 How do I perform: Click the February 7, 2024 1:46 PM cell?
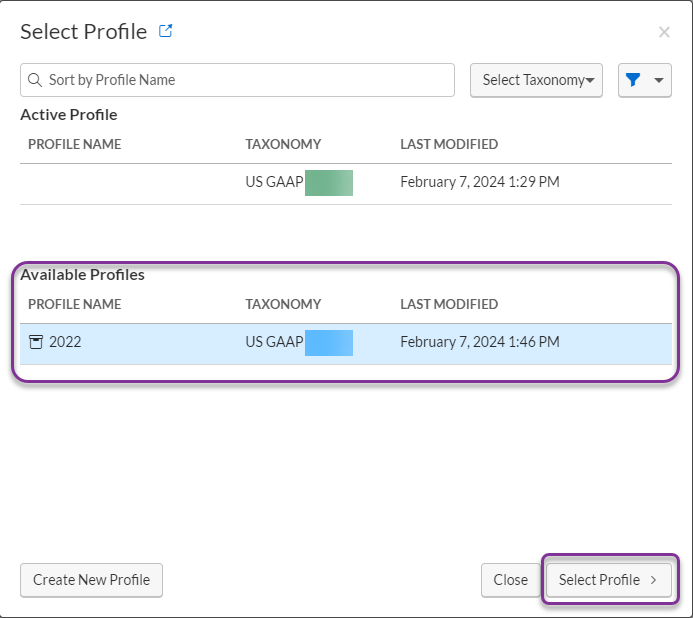[480, 342]
